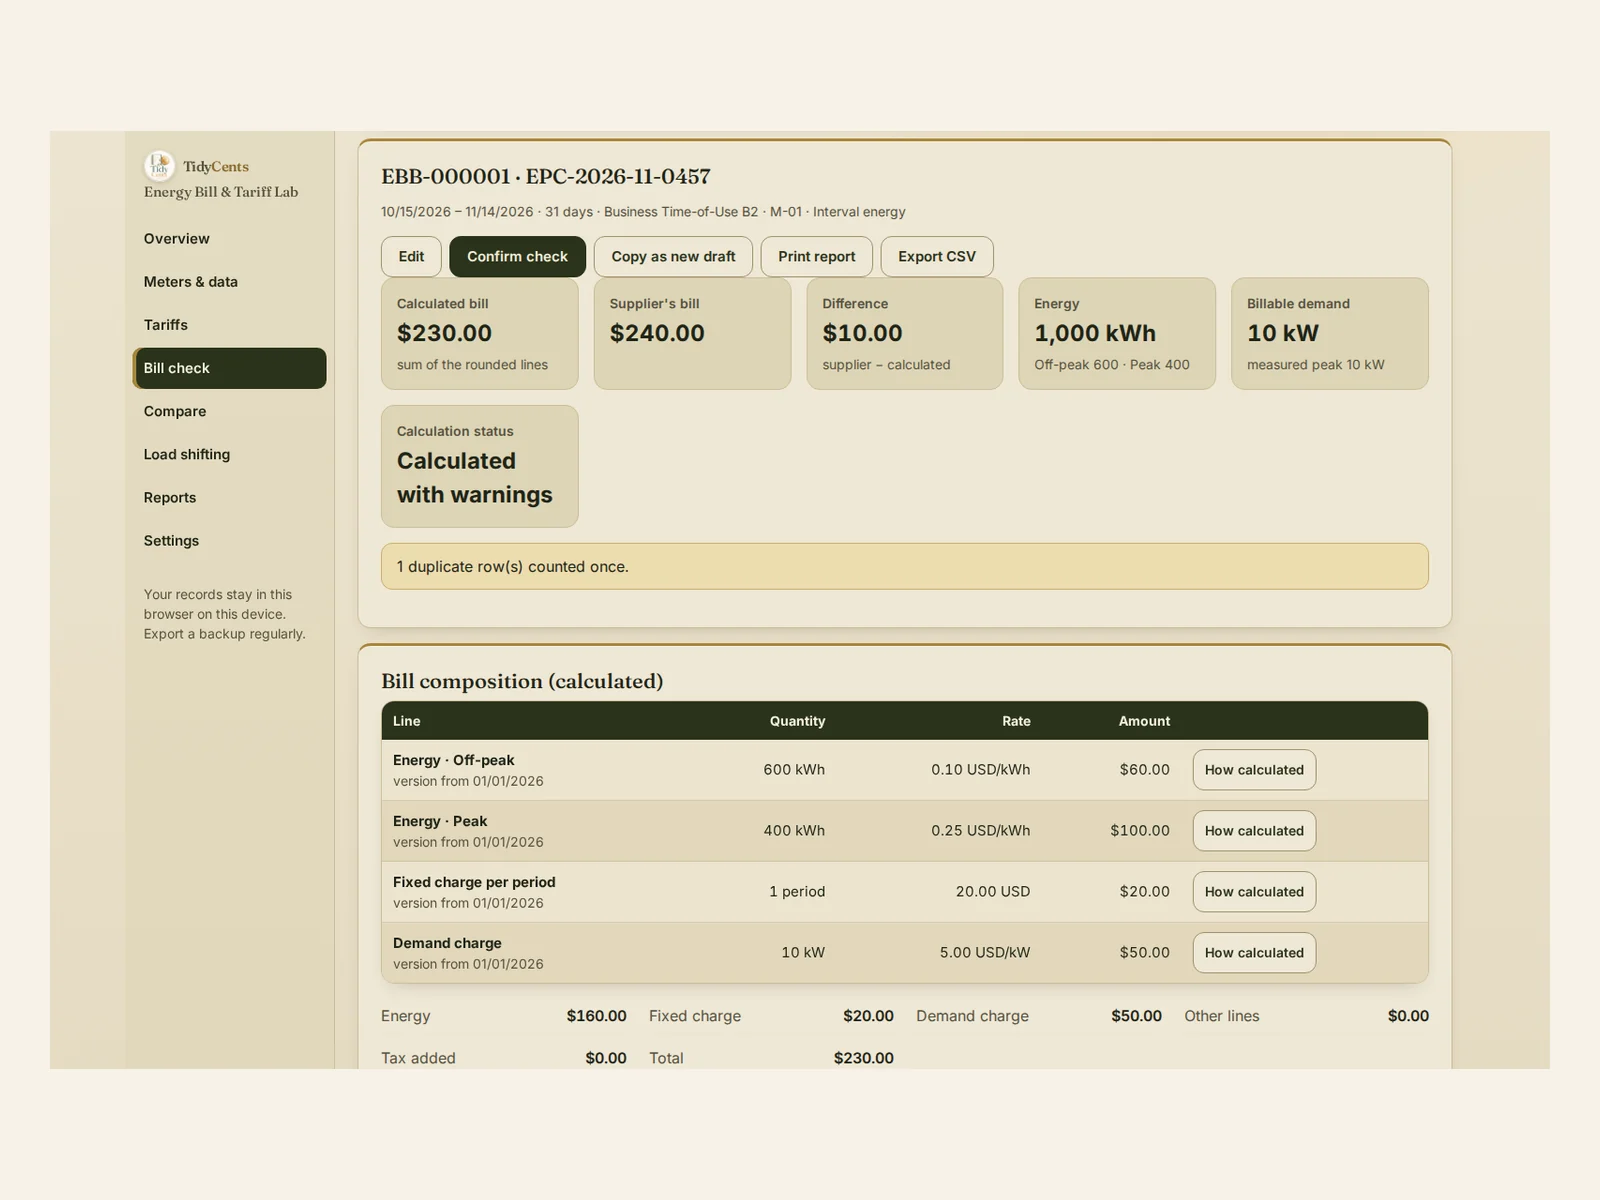1600x1200 pixels.
Task: Click the $100.00 amount cell
Action: (x=1140, y=831)
